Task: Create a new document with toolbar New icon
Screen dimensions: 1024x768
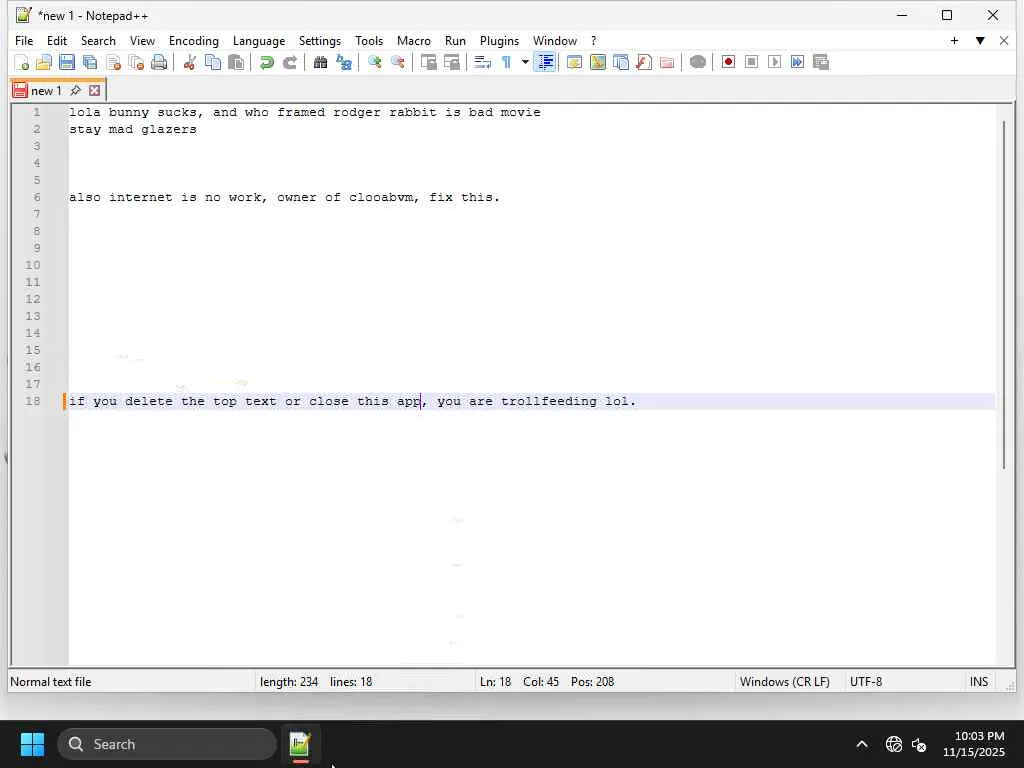Action: coord(22,62)
